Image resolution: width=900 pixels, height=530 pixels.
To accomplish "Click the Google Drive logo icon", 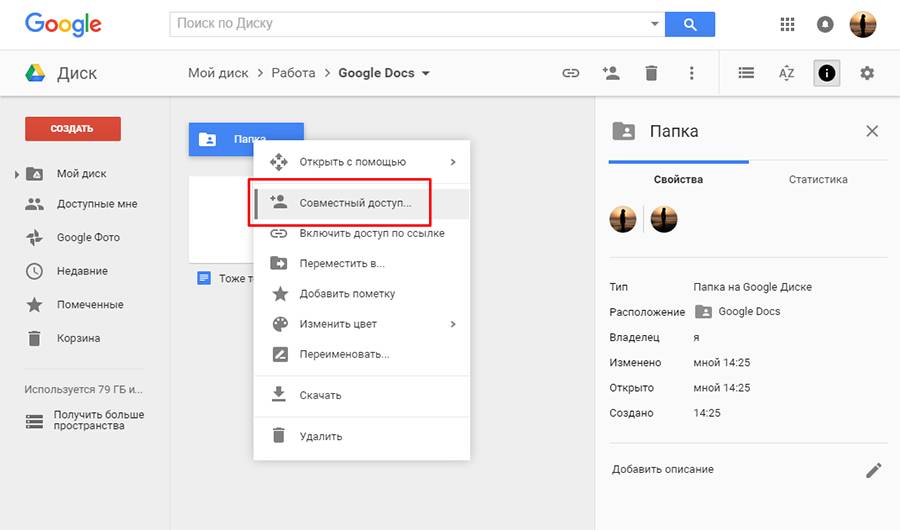I will click(x=35, y=73).
